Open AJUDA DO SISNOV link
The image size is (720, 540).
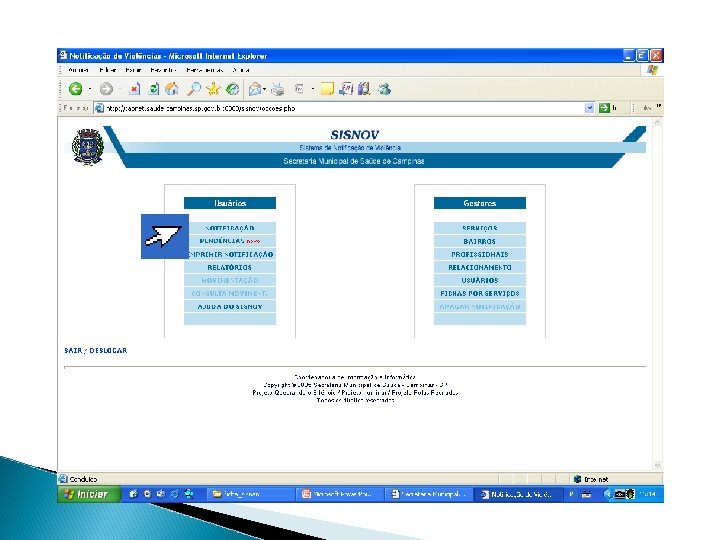[x=230, y=306]
